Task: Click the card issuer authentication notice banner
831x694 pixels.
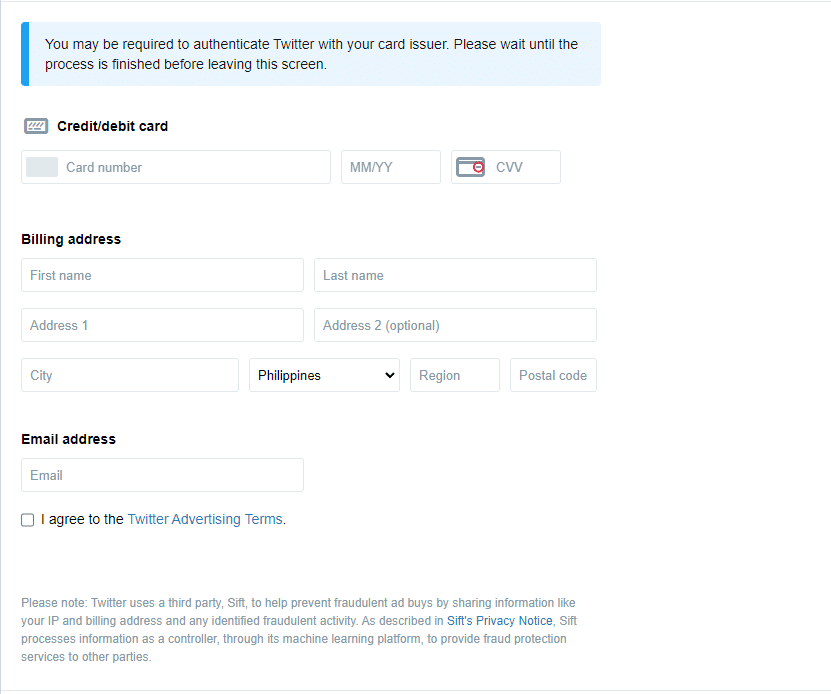Action: click(x=311, y=54)
